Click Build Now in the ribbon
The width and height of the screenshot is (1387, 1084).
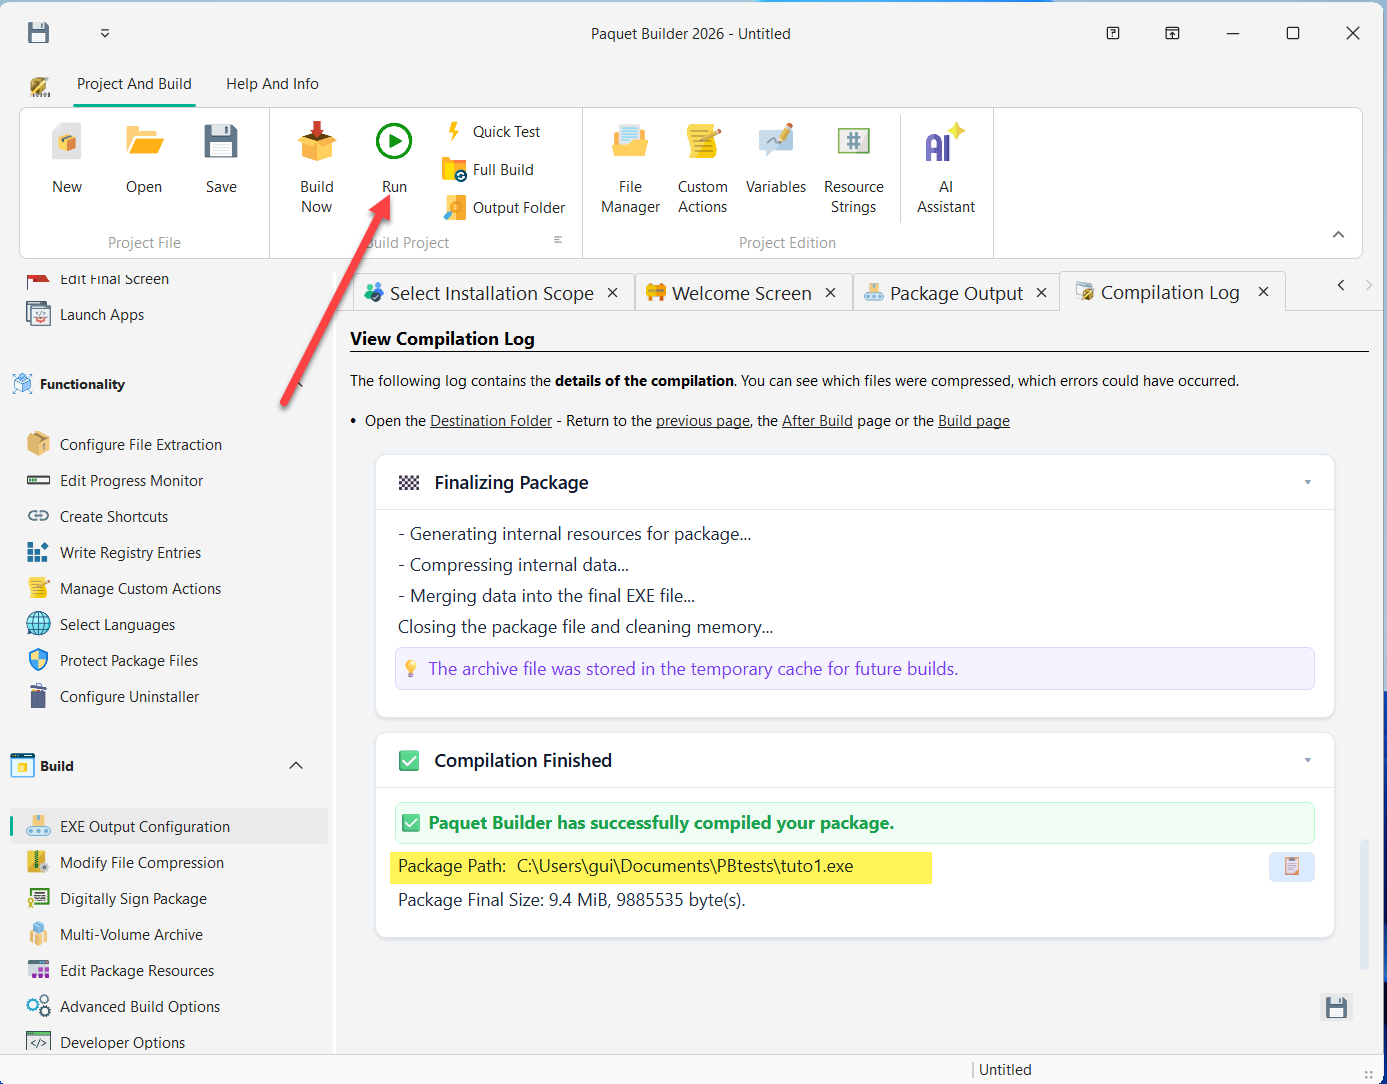tap(317, 165)
